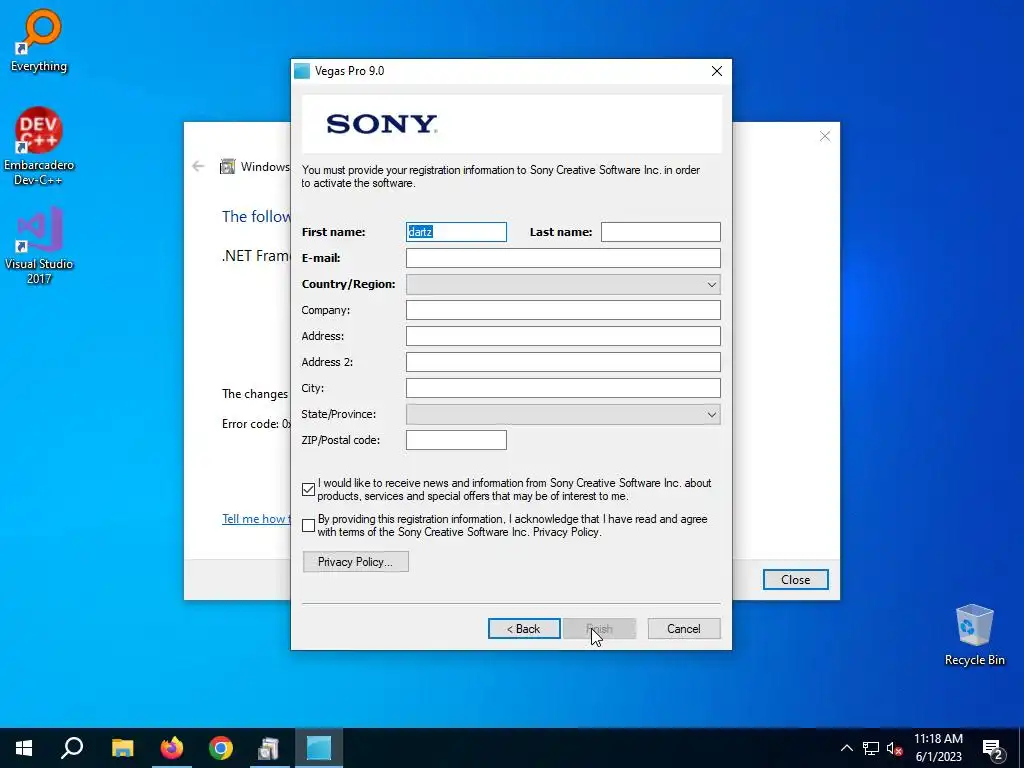Switch to Vegas Pro taskbar item
1024x768 pixels.
(x=319, y=748)
